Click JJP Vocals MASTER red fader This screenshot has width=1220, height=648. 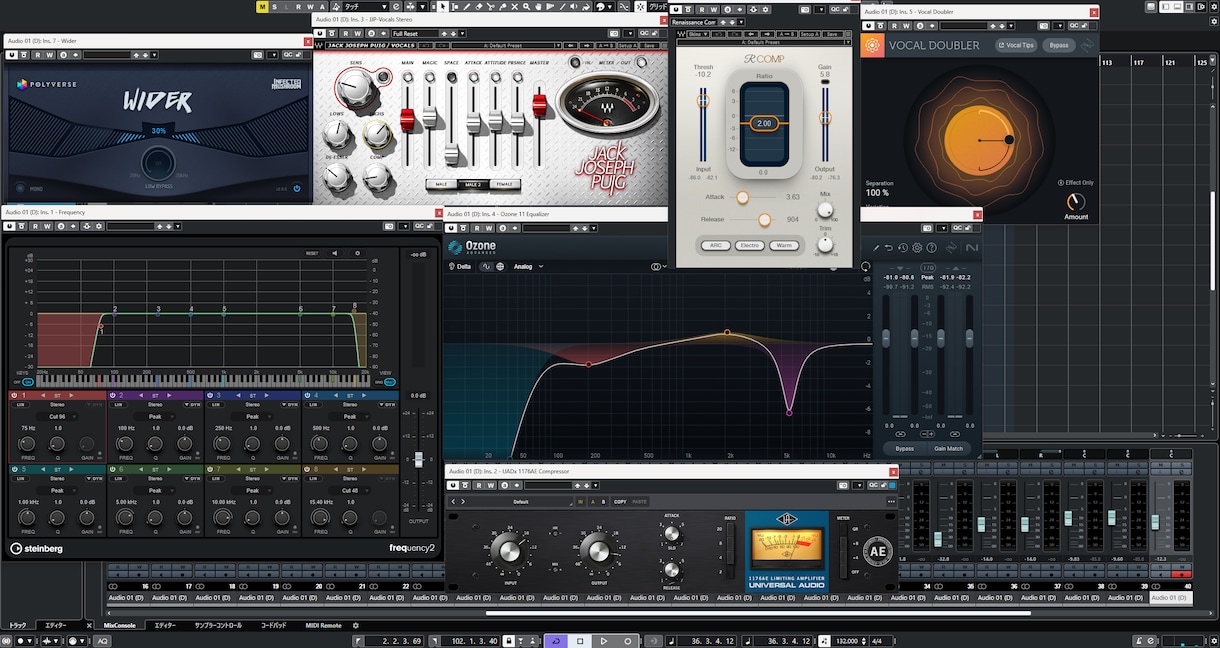(x=539, y=106)
